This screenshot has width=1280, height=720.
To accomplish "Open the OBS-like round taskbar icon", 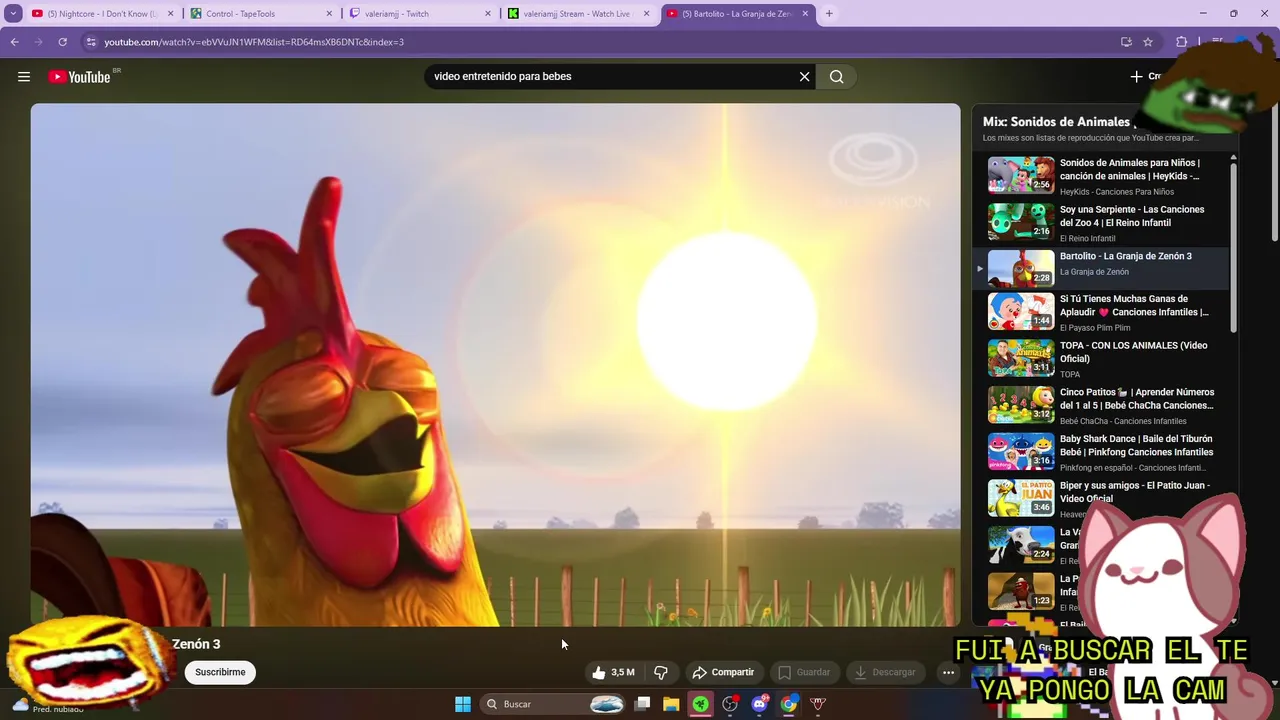I will pos(730,704).
